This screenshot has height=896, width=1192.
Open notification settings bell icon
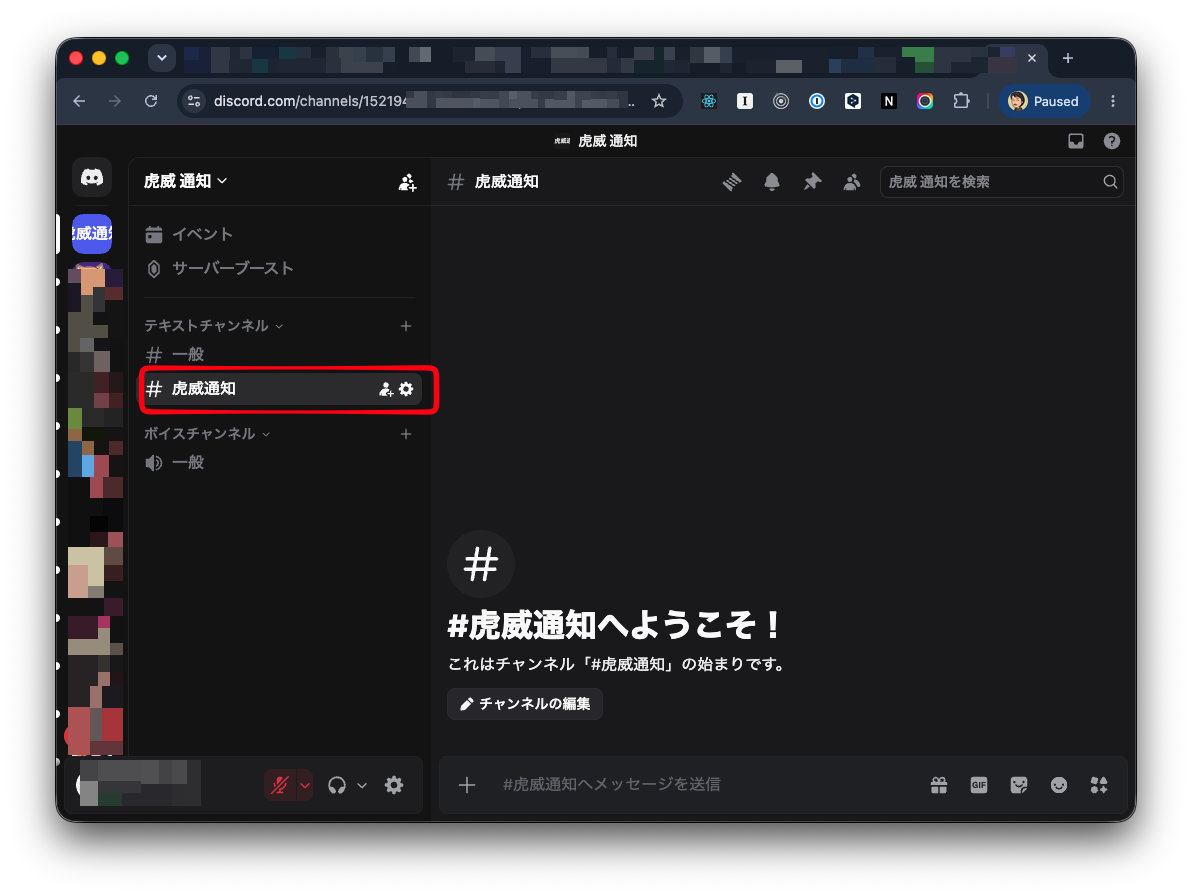(x=772, y=182)
